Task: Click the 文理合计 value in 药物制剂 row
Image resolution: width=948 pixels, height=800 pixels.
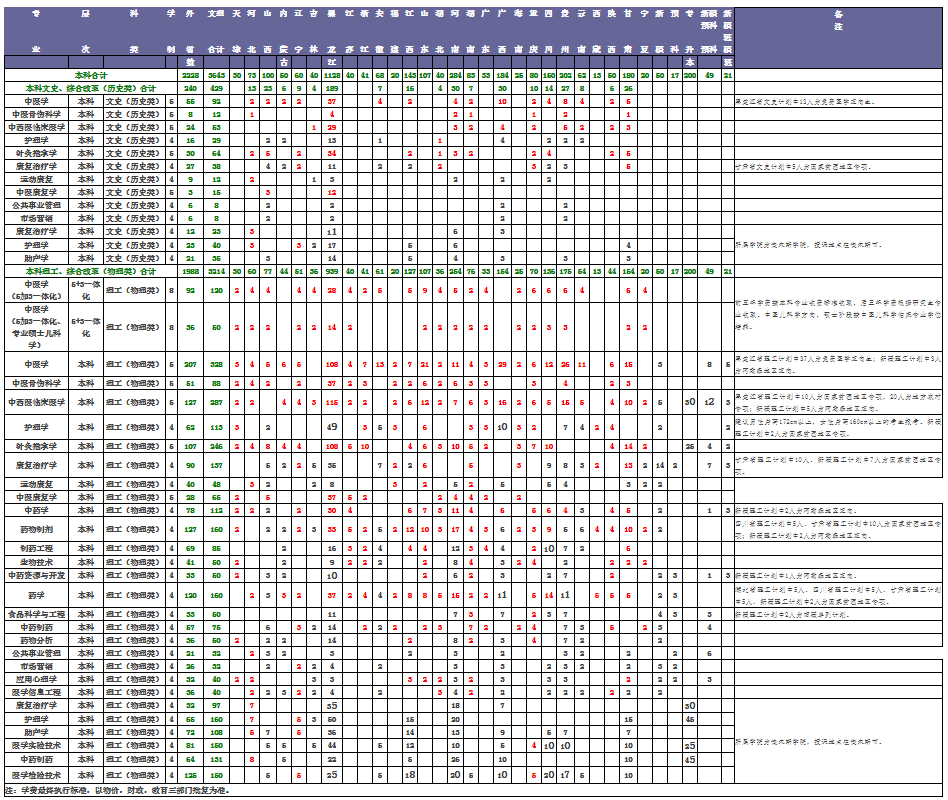Action: click(216, 529)
